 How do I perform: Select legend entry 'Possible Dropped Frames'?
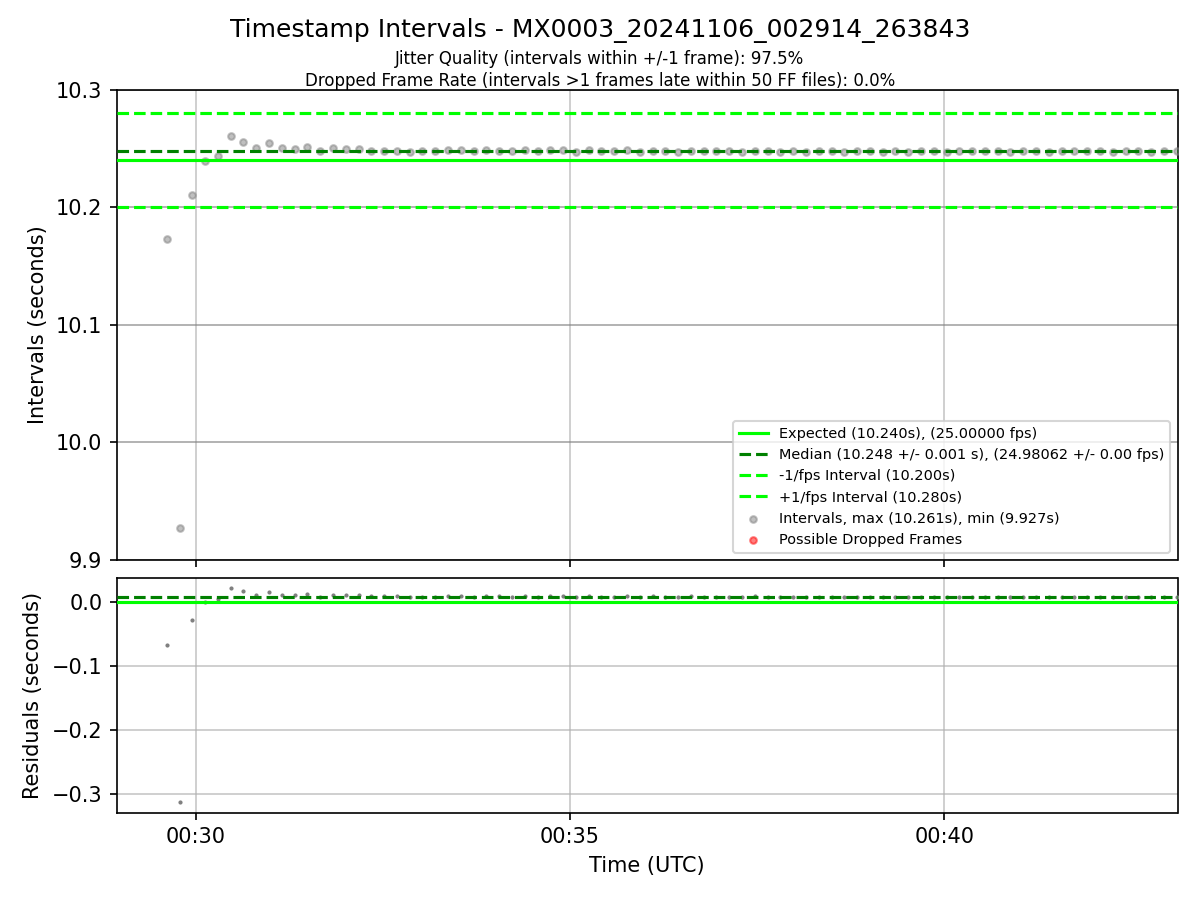(870, 539)
